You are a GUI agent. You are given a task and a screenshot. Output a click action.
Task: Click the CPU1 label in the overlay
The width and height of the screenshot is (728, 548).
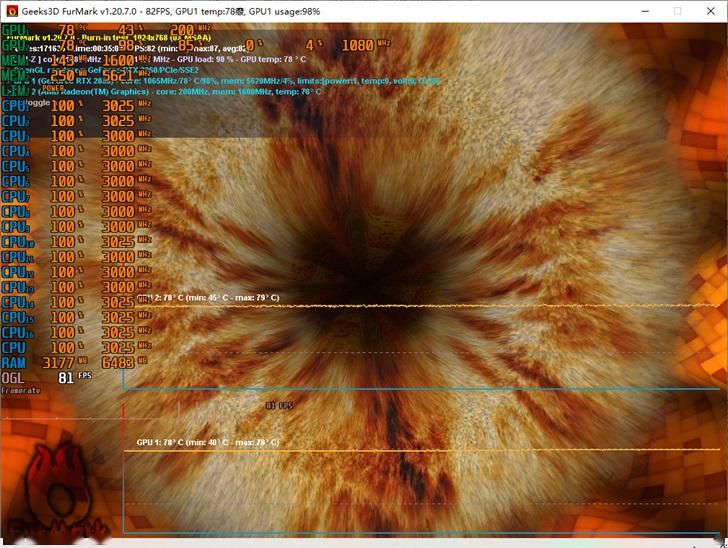[15, 106]
